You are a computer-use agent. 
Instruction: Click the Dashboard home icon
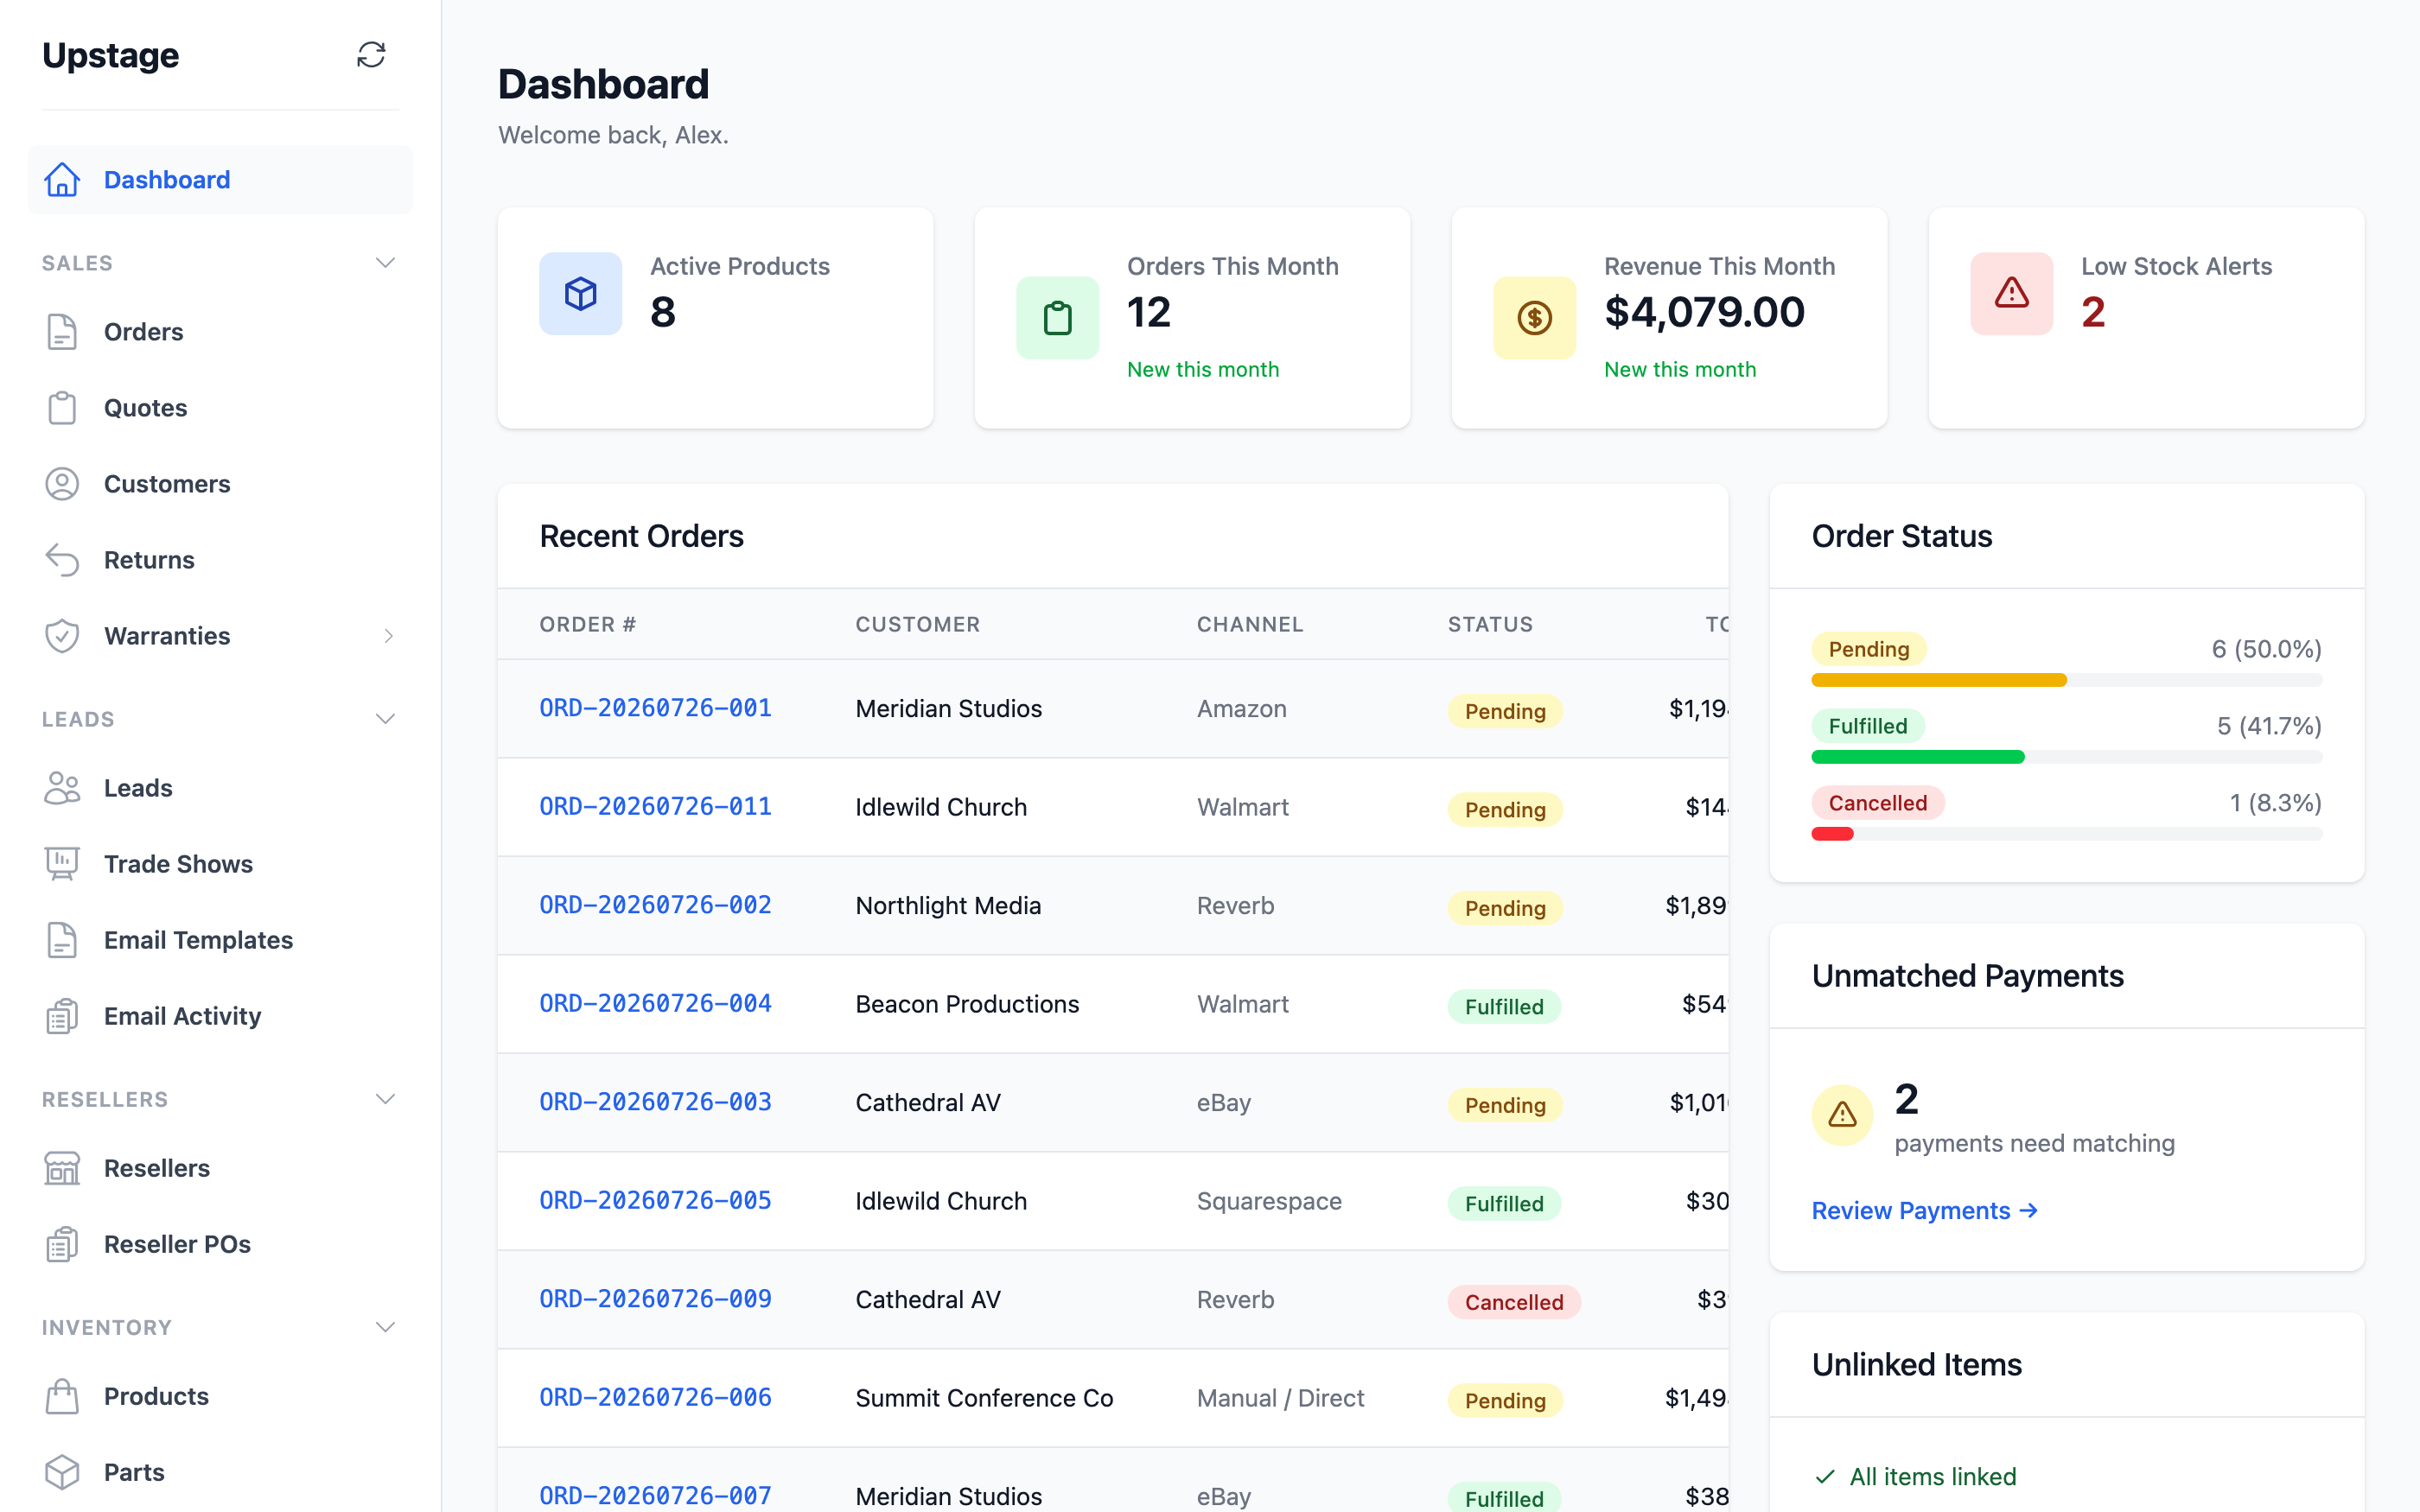click(x=62, y=180)
